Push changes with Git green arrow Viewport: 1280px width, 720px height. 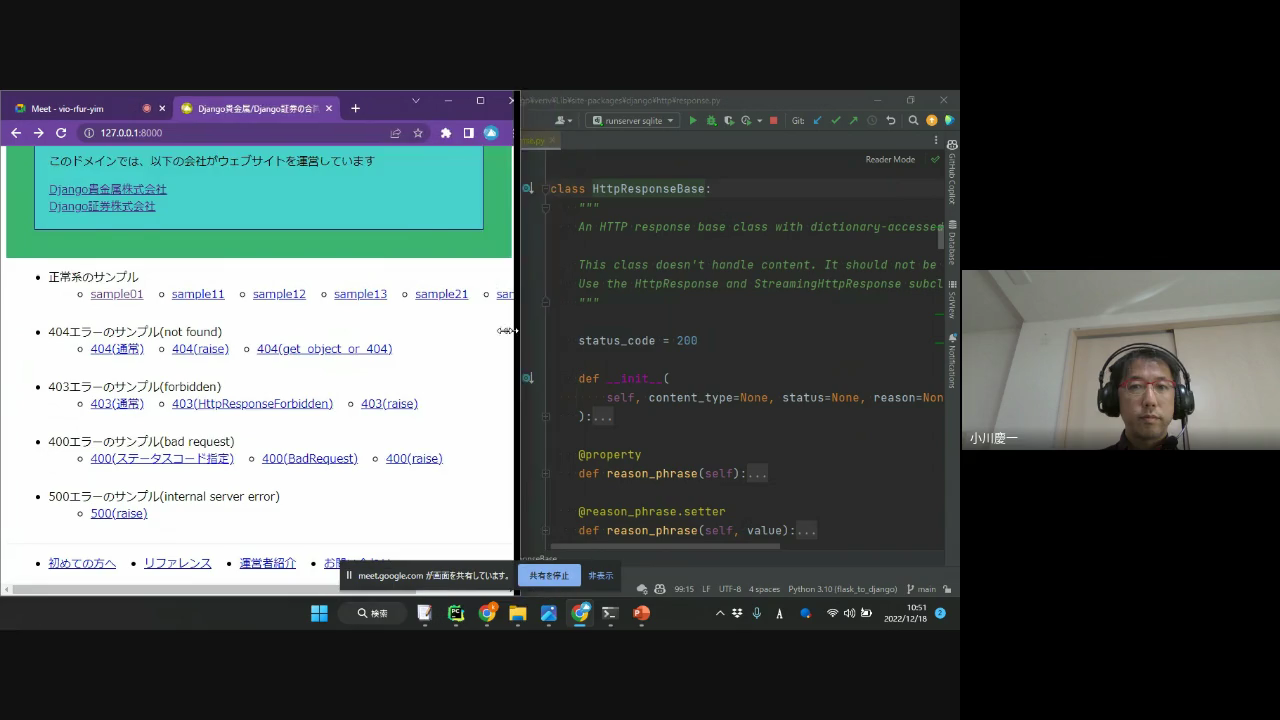click(853, 121)
